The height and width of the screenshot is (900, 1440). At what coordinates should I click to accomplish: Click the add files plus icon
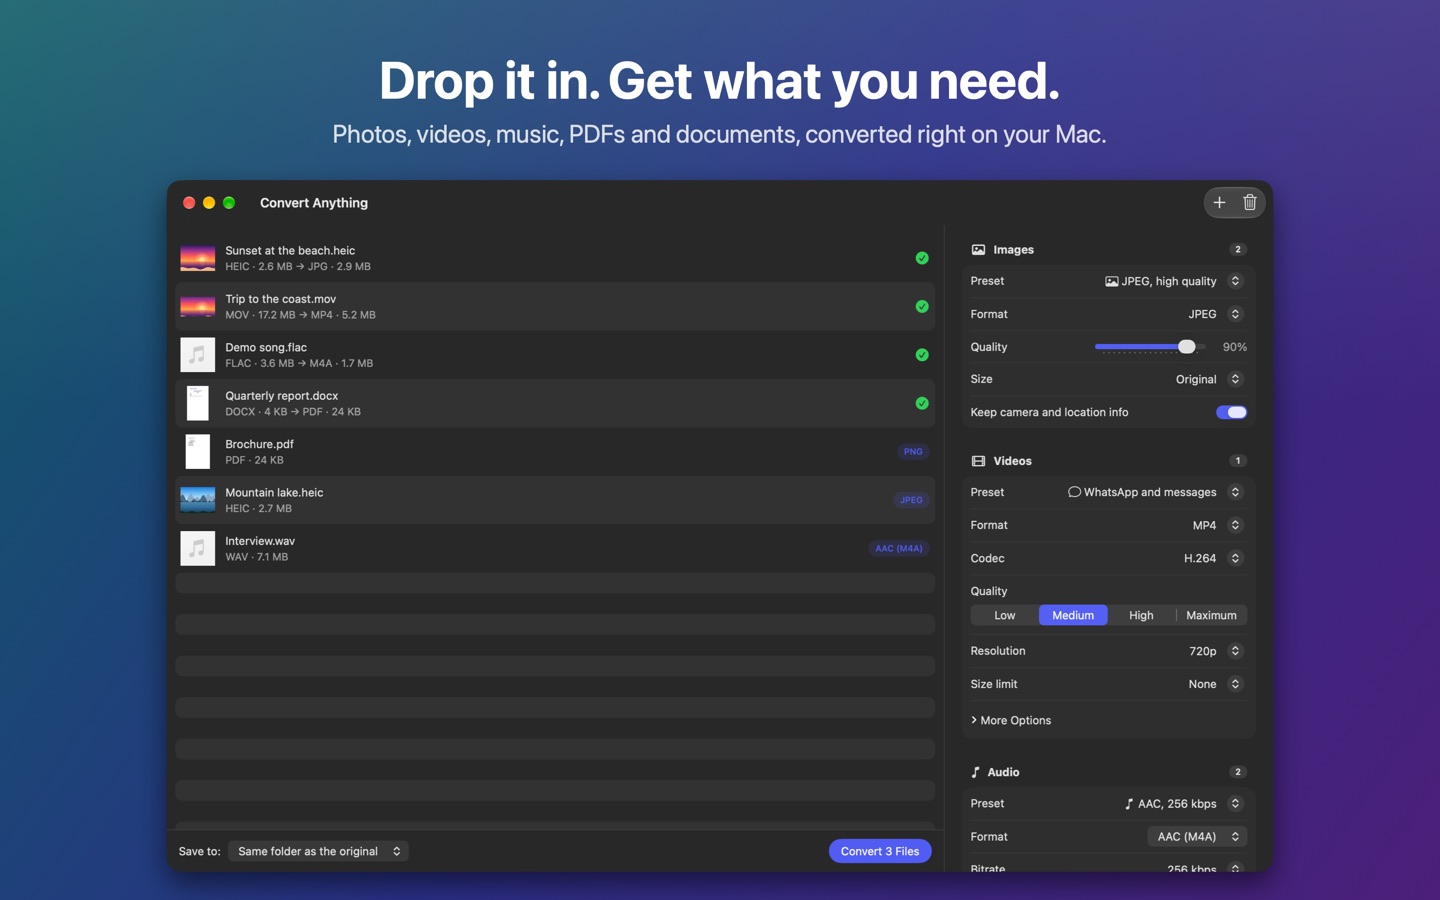[1219, 203]
